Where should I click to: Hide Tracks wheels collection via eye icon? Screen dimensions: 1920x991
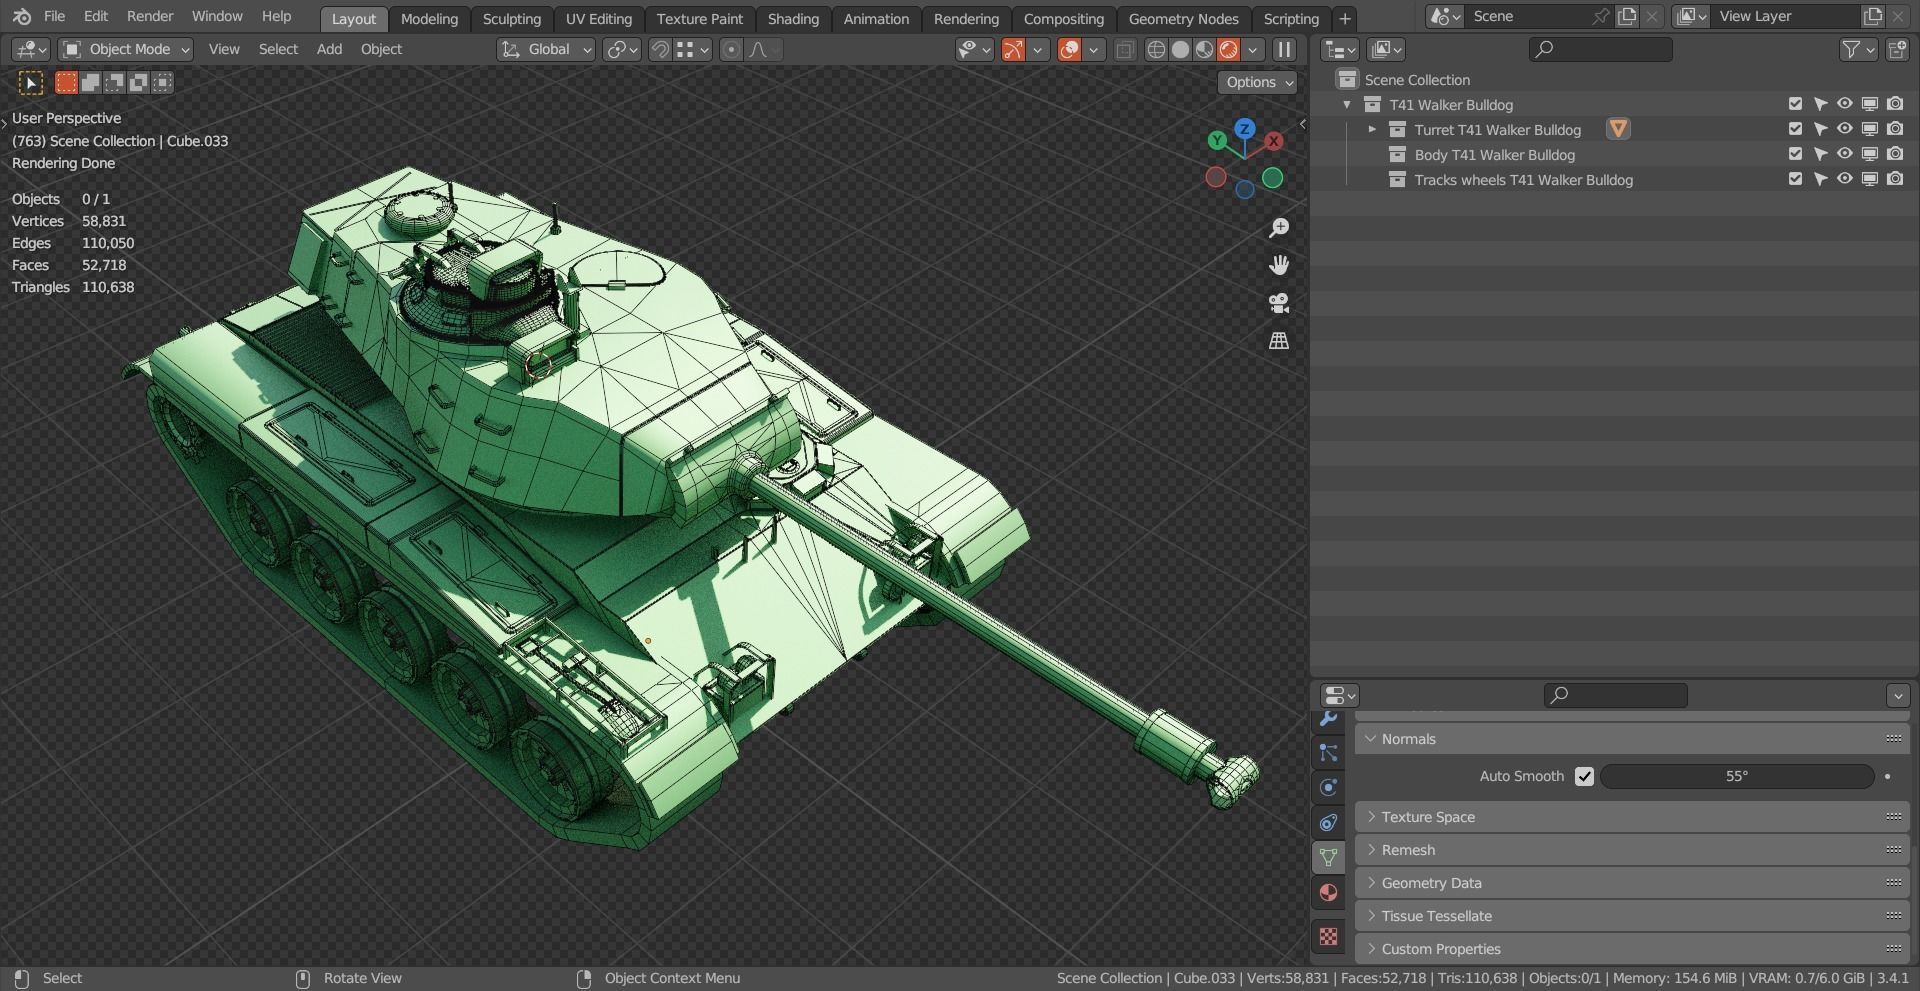[1845, 179]
